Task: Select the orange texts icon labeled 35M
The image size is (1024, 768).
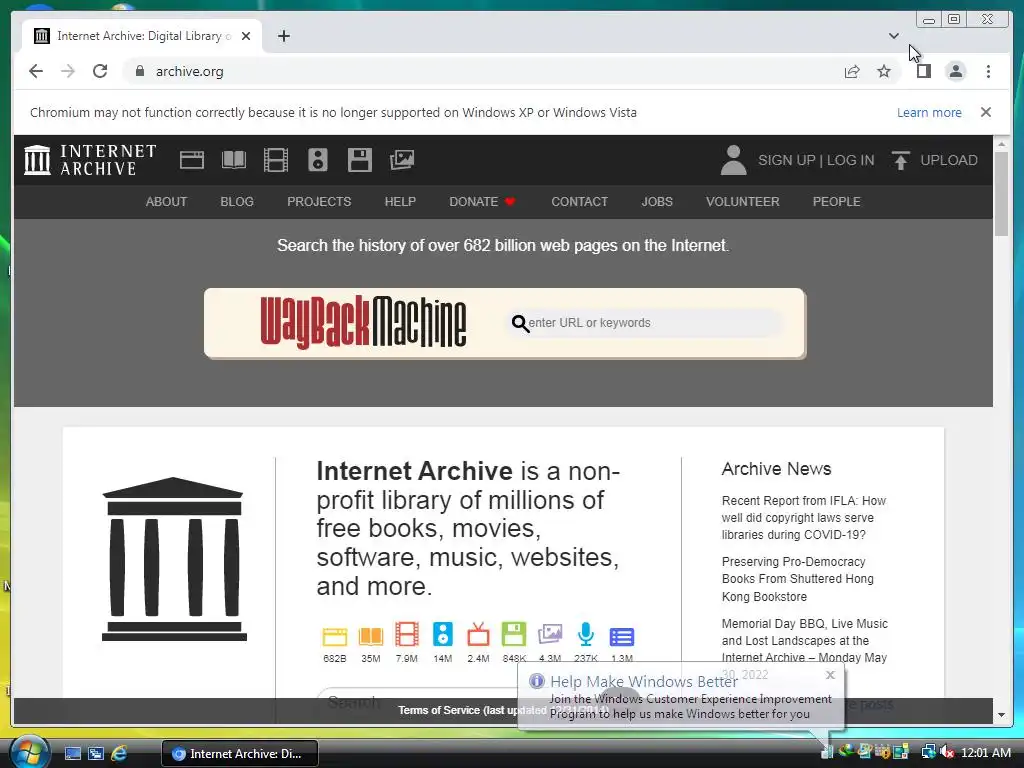Action: 370,635
